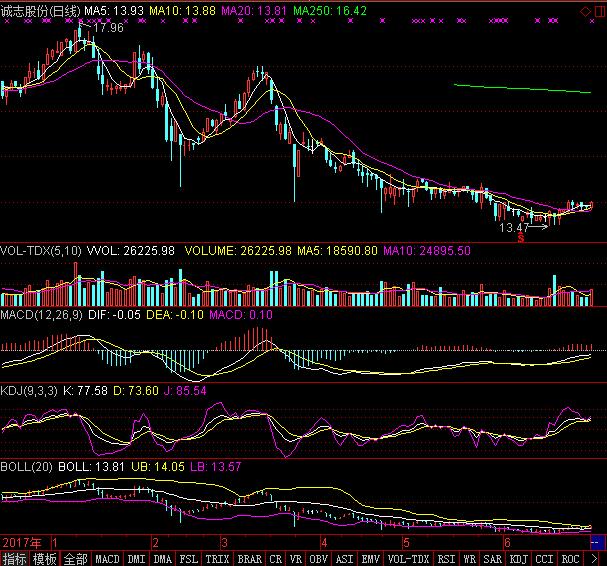Click month 6 marker on timeline
Screen dimensions: 607x566
[x=507, y=543]
